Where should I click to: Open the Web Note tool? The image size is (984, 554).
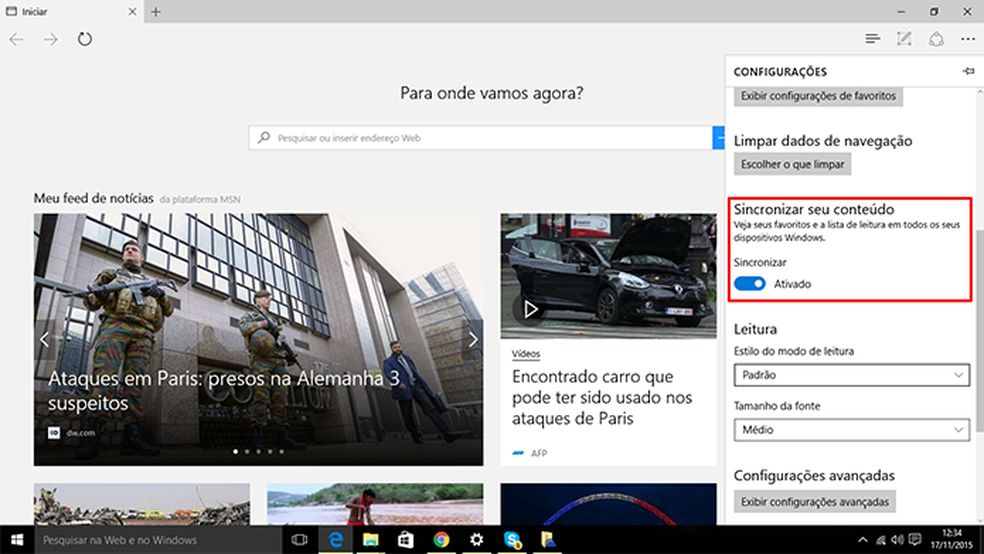[904, 39]
